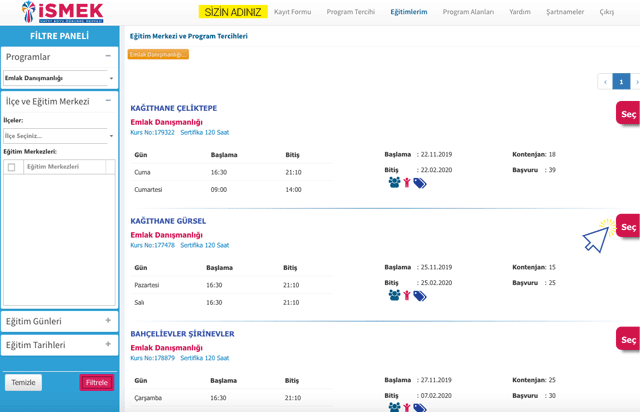Screen dimensions: 640x412
Task: Select the Bahçelievler Şirinevler course with Seç
Action: coord(628,339)
